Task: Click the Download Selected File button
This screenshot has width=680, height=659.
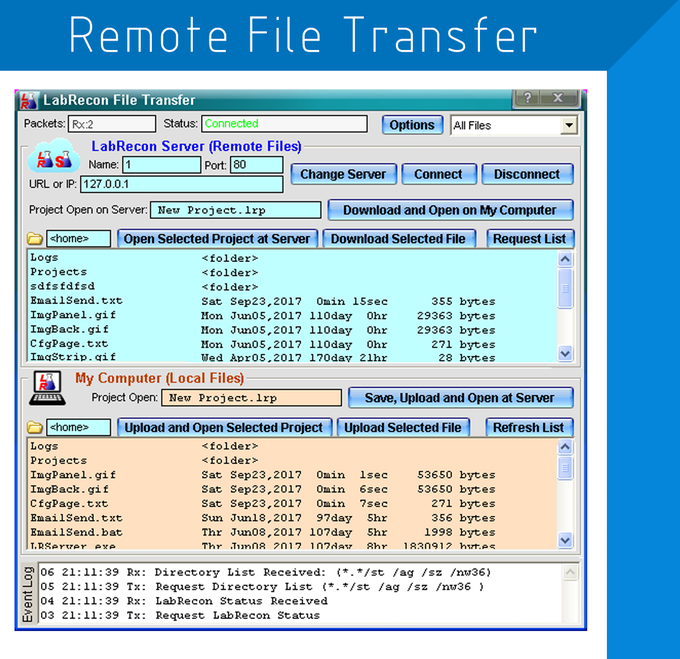Action: tap(399, 238)
